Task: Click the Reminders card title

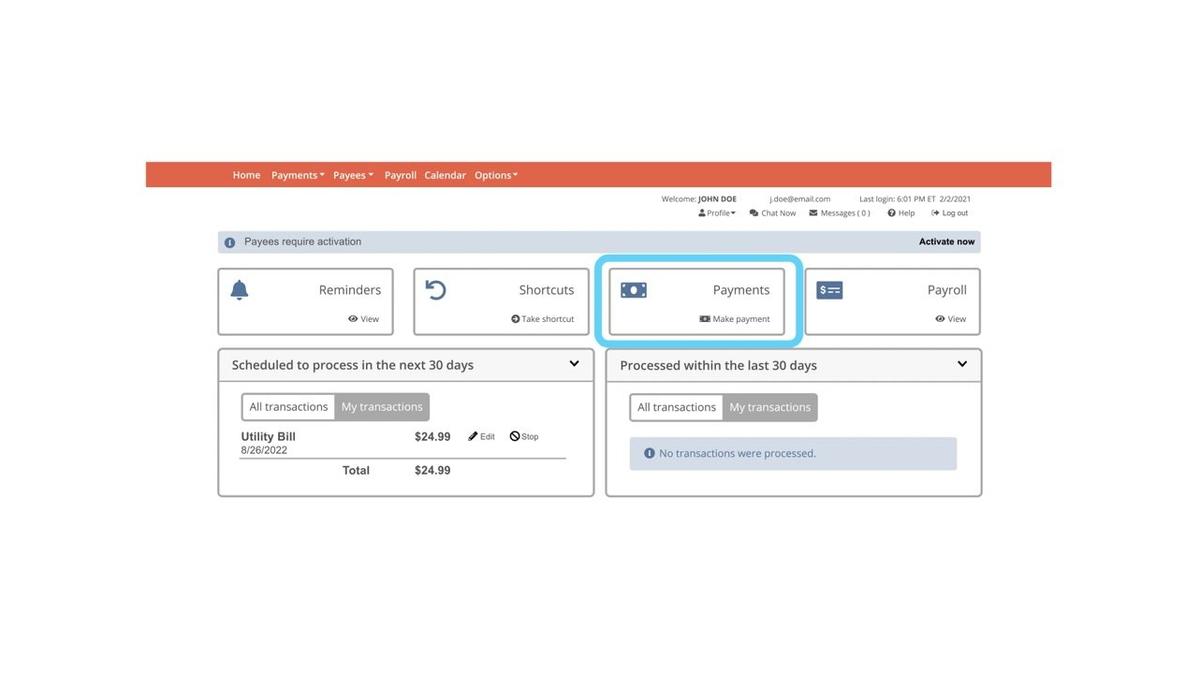Action: point(350,290)
